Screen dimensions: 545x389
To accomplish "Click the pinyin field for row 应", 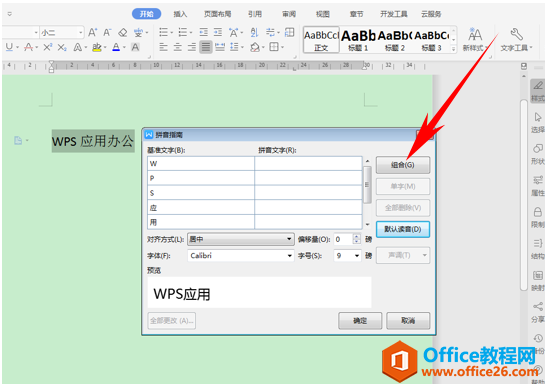I will pos(308,208).
